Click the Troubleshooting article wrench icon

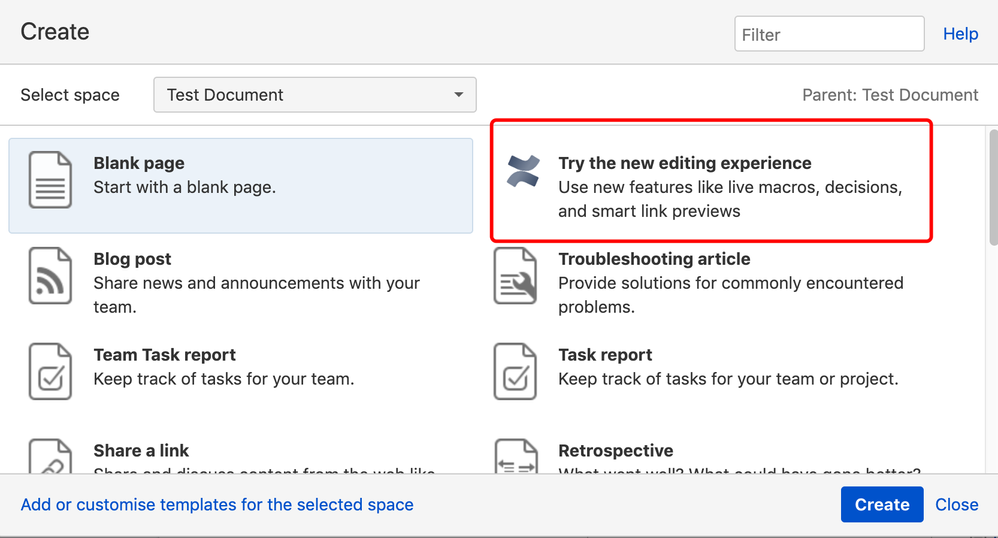coord(516,276)
